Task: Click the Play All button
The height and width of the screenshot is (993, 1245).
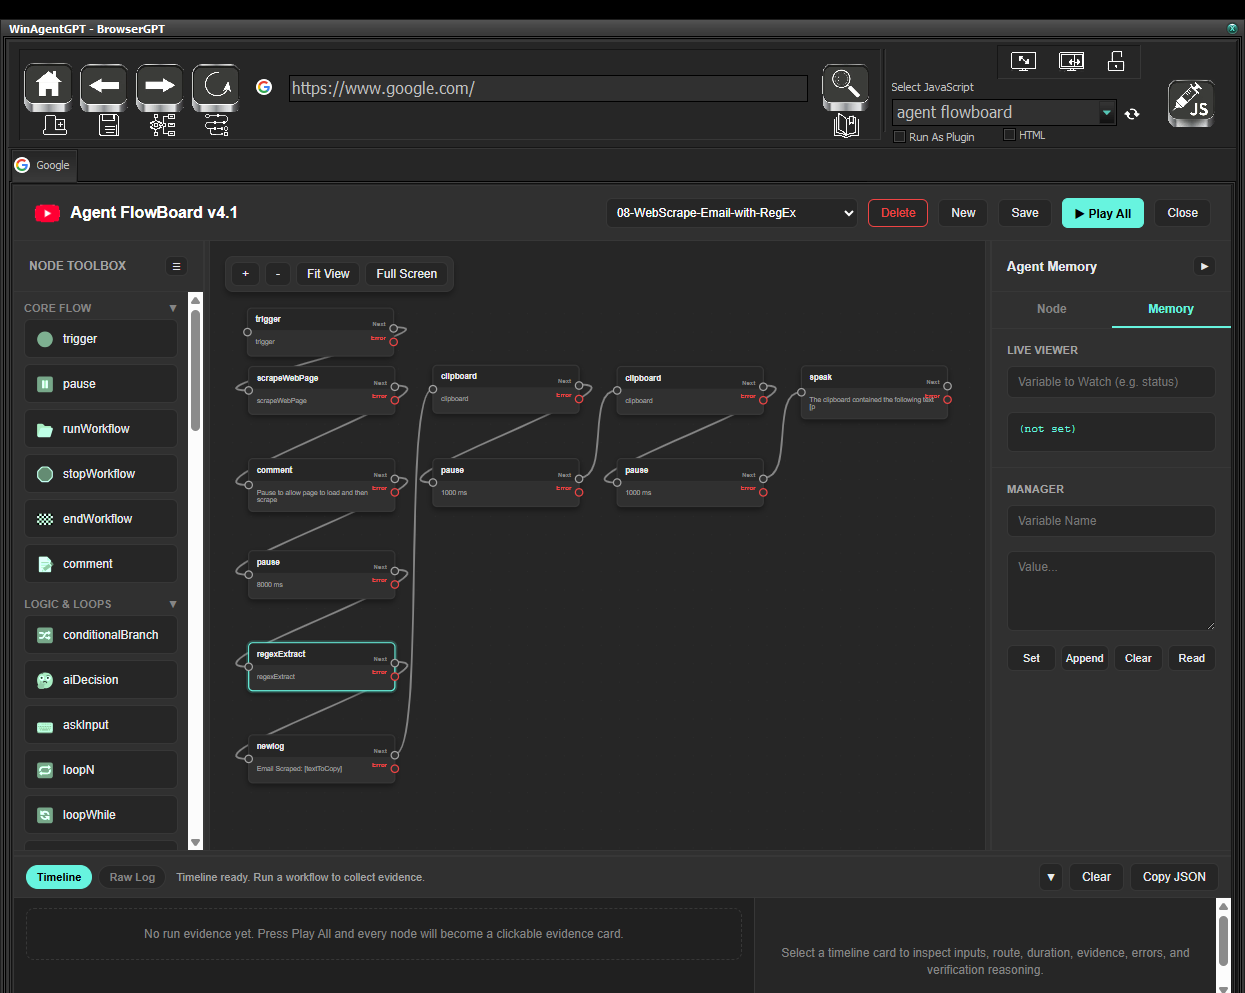Action: coord(1103,213)
